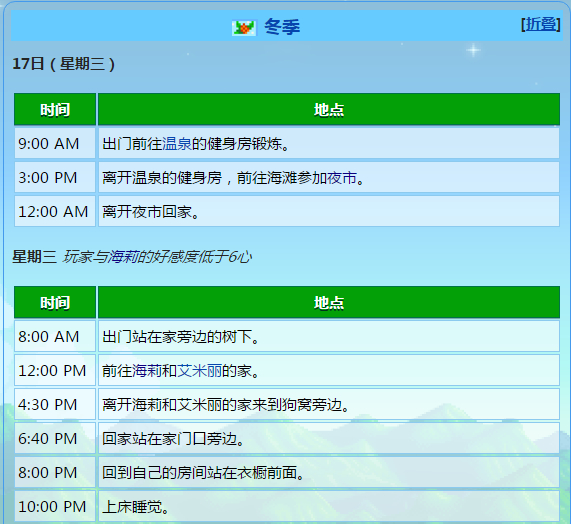Click the 17日（星期三）heading
The height and width of the screenshot is (524, 571).
tap(64, 64)
